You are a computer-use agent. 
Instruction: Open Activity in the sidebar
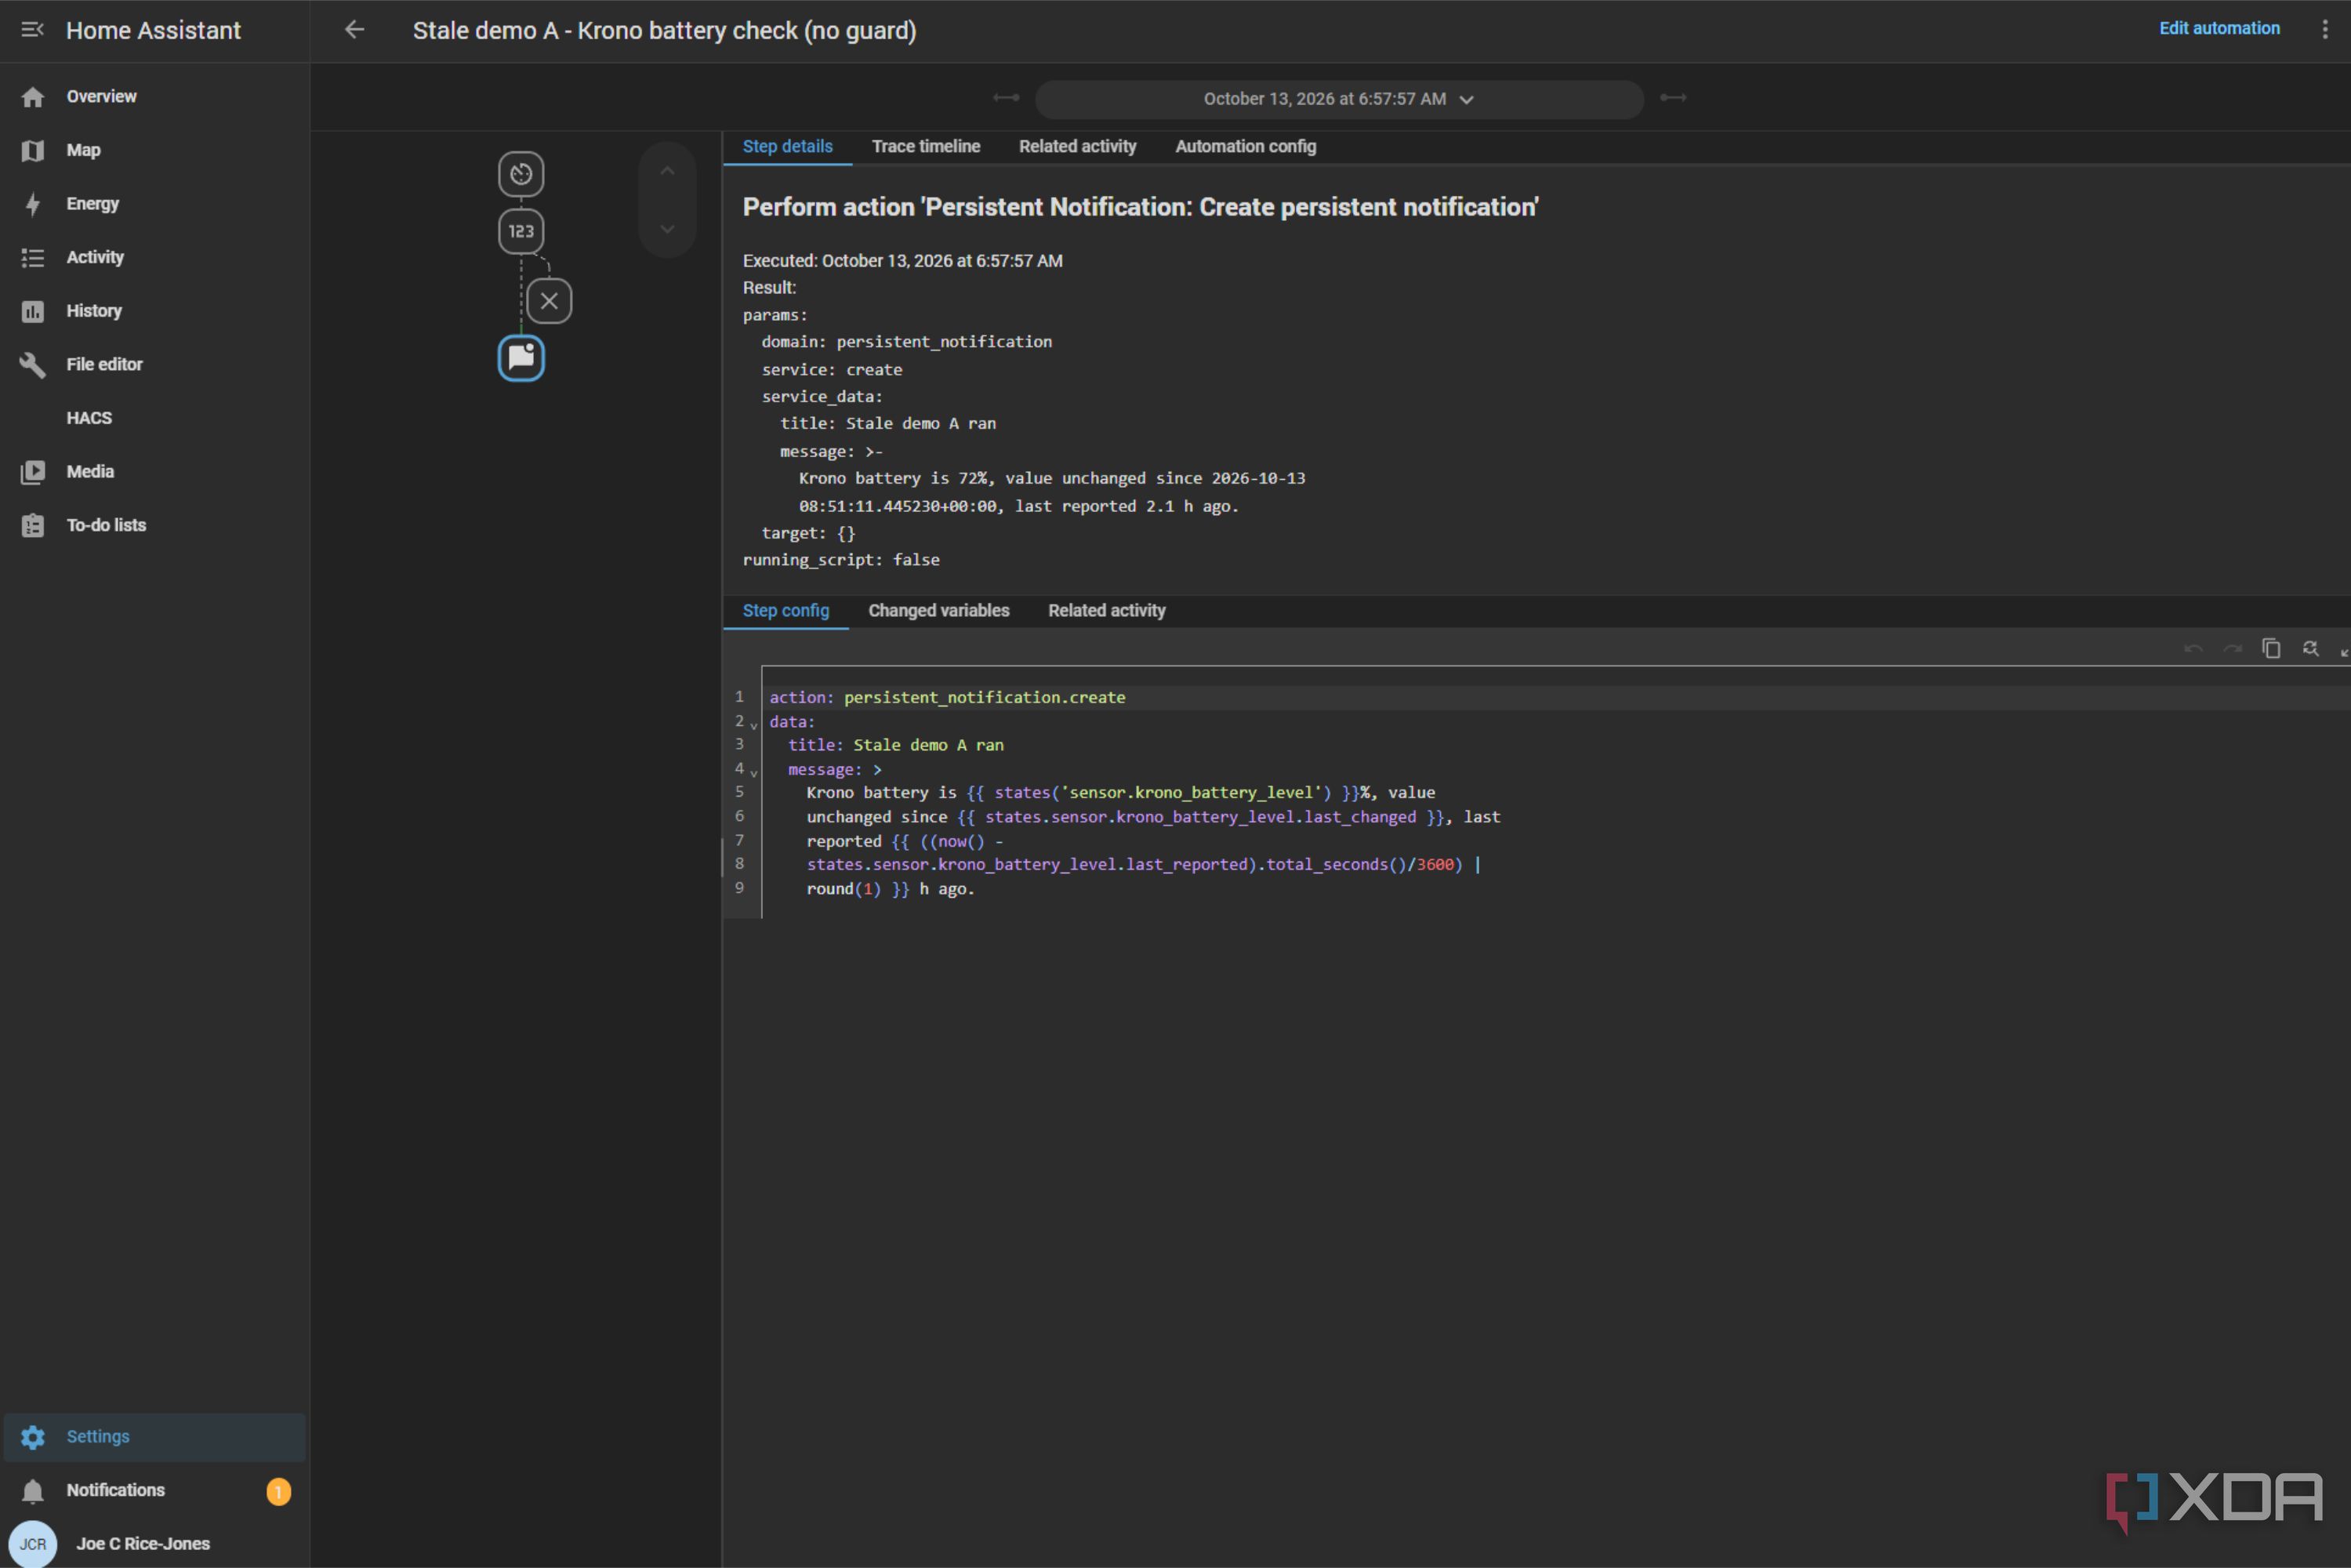tap(154, 257)
